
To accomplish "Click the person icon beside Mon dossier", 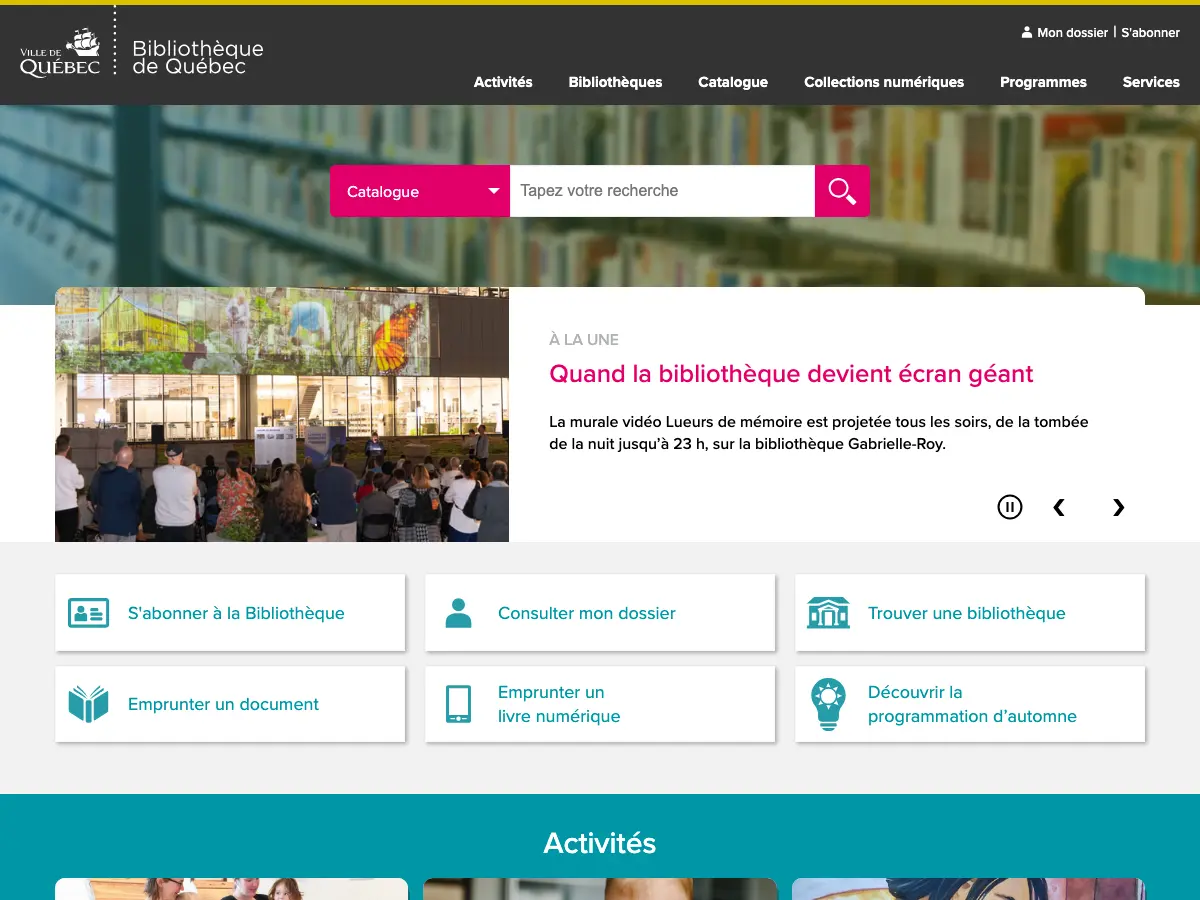I will pyautogui.click(x=1026, y=32).
